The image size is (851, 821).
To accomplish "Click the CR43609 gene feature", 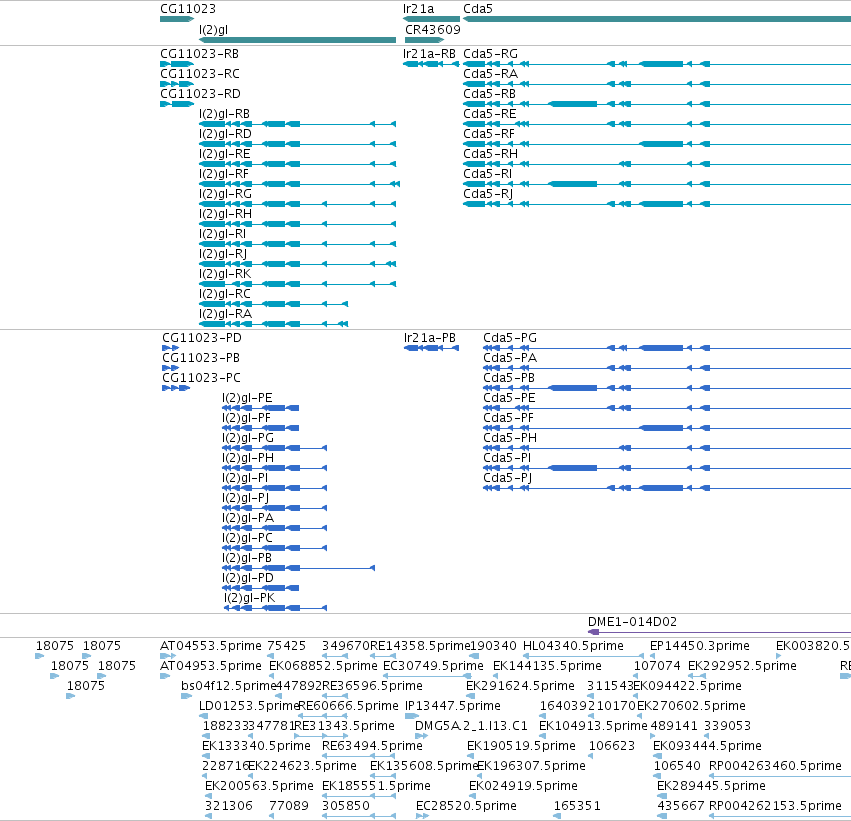I will tap(424, 40).
